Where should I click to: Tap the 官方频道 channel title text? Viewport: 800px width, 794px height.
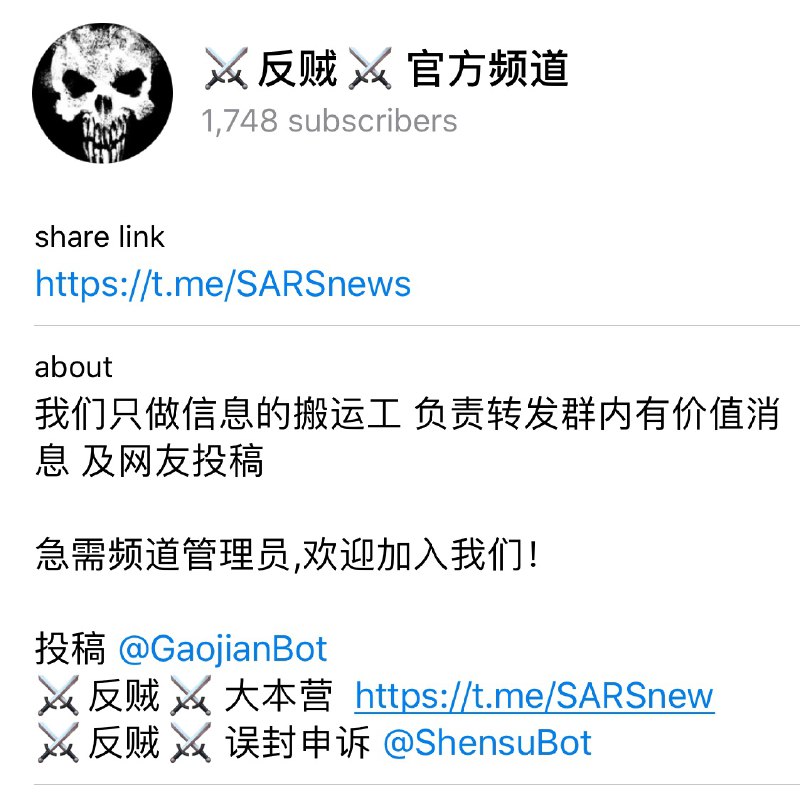488,68
